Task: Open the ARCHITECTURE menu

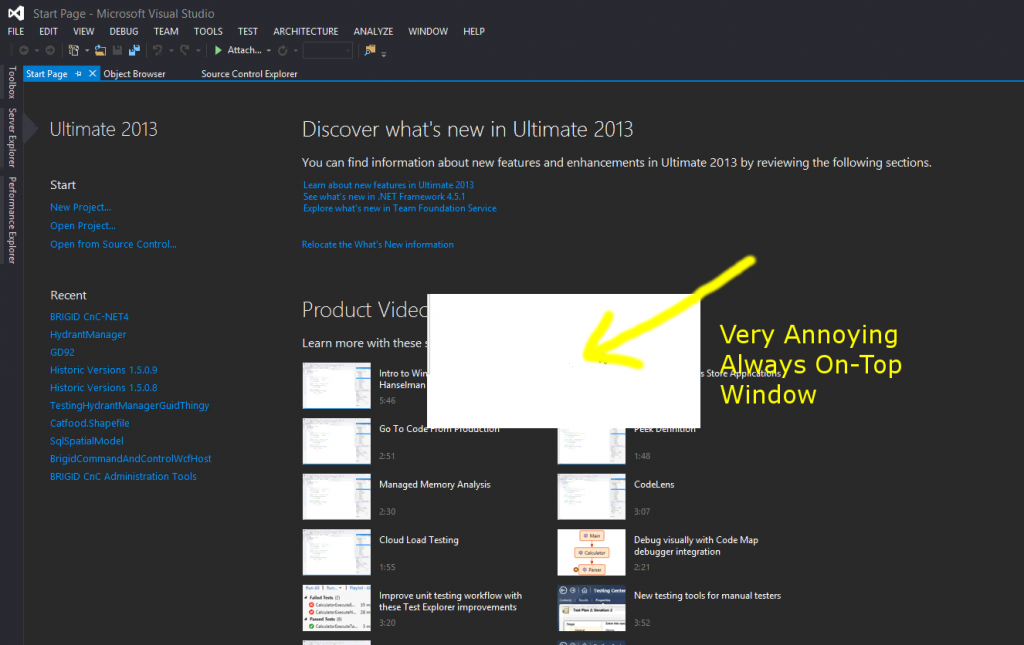Action: click(x=306, y=31)
